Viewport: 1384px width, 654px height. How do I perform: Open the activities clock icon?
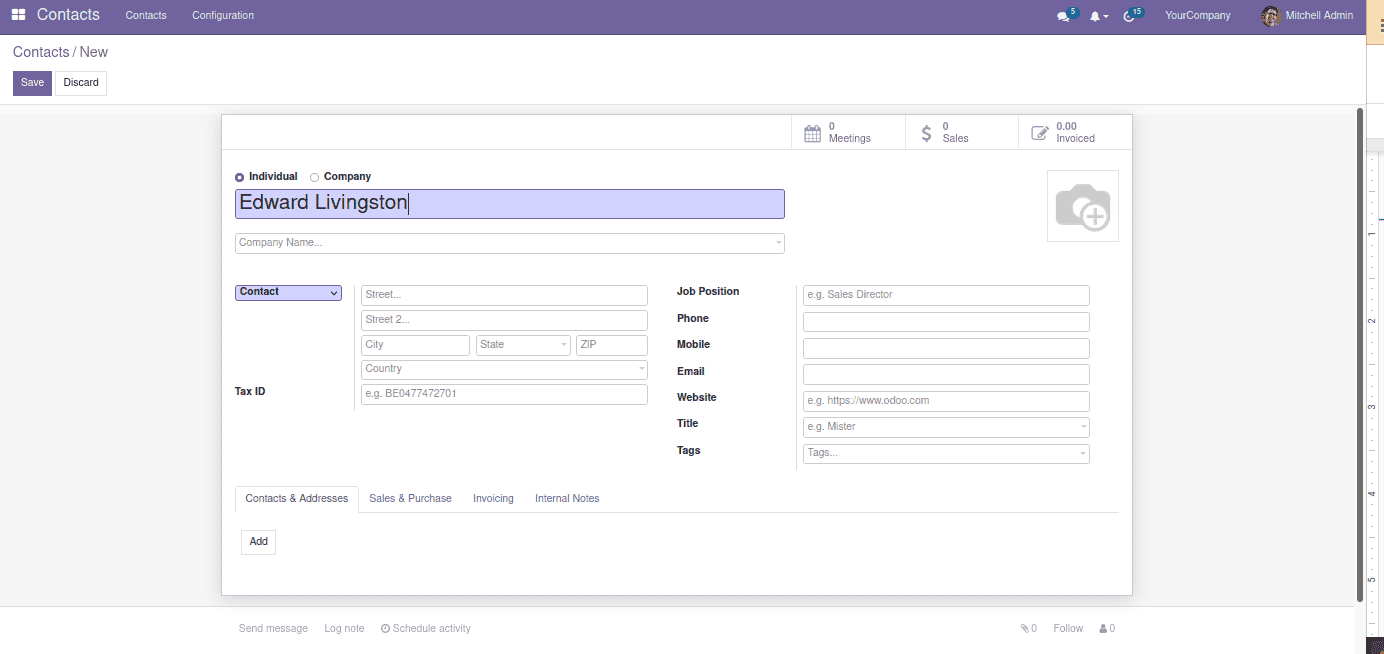(x=1130, y=16)
